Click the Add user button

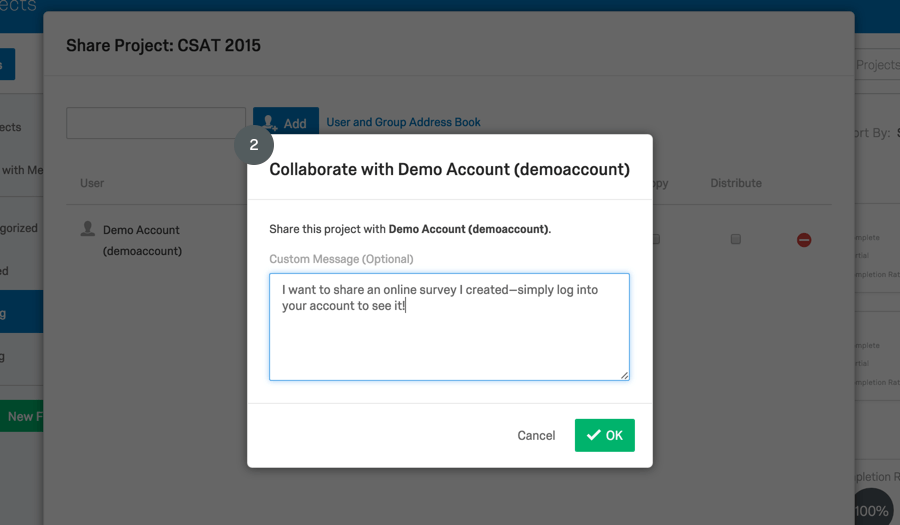point(286,121)
